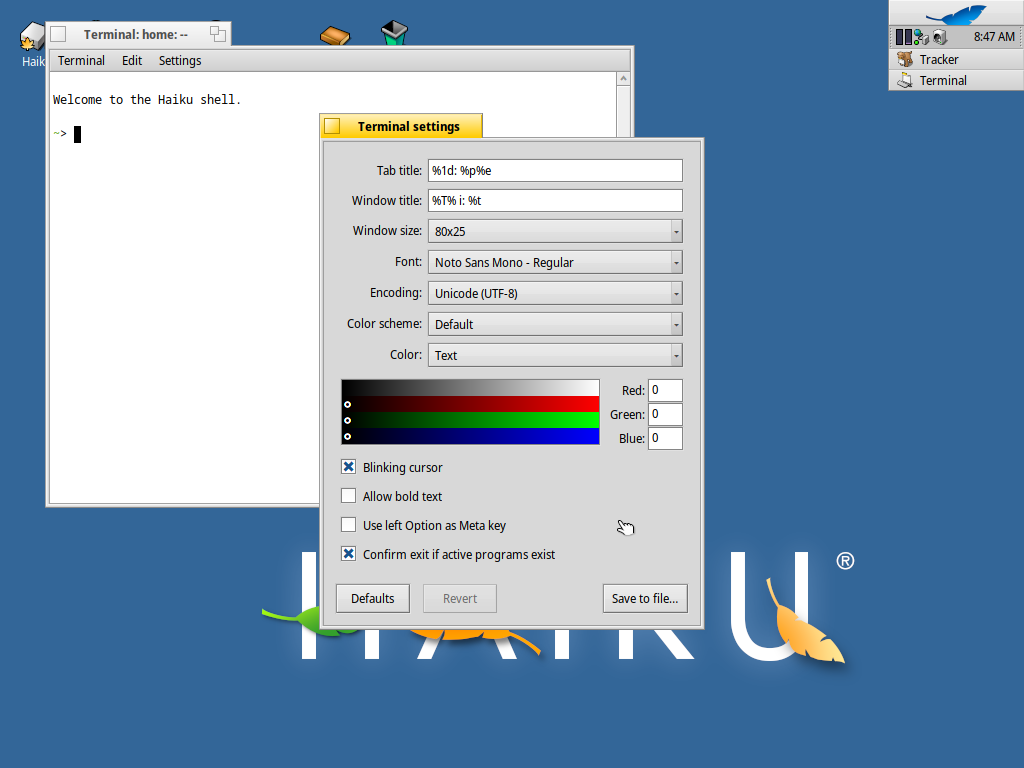Open the Font dropdown
Screen dimensions: 1024x768
point(555,262)
